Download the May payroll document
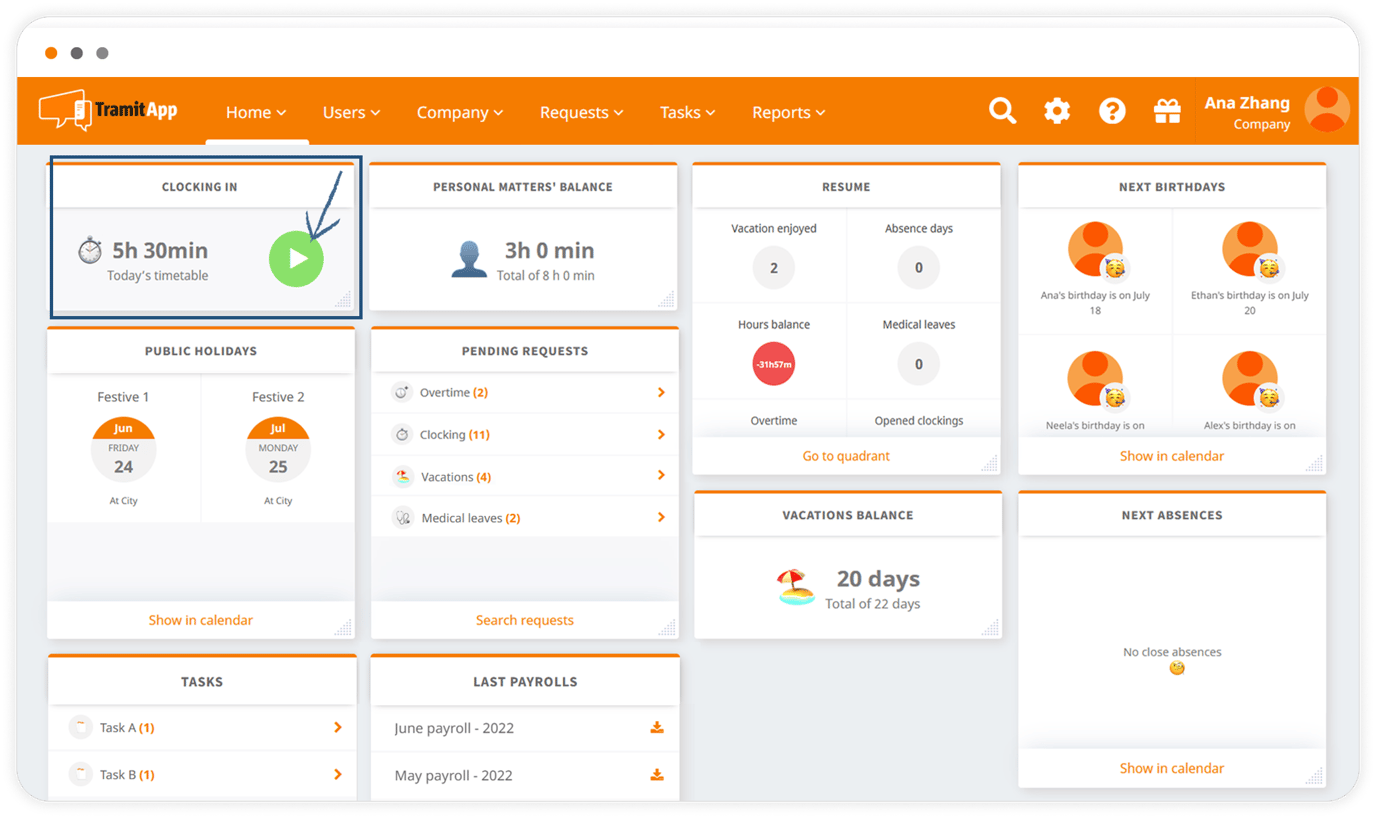The width and height of the screenshot is (1376, 818). (x=657, y=774)
